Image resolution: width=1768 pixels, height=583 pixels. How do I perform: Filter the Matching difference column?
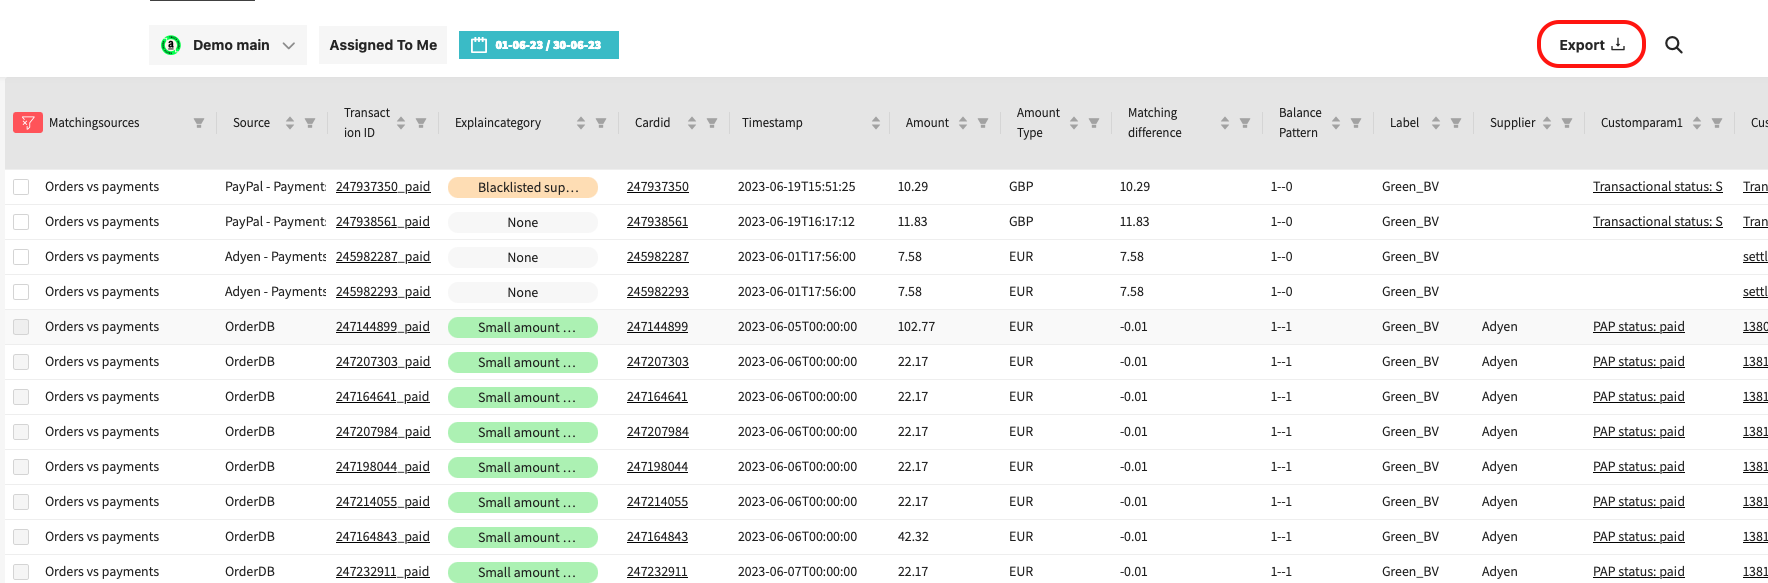1245,123
